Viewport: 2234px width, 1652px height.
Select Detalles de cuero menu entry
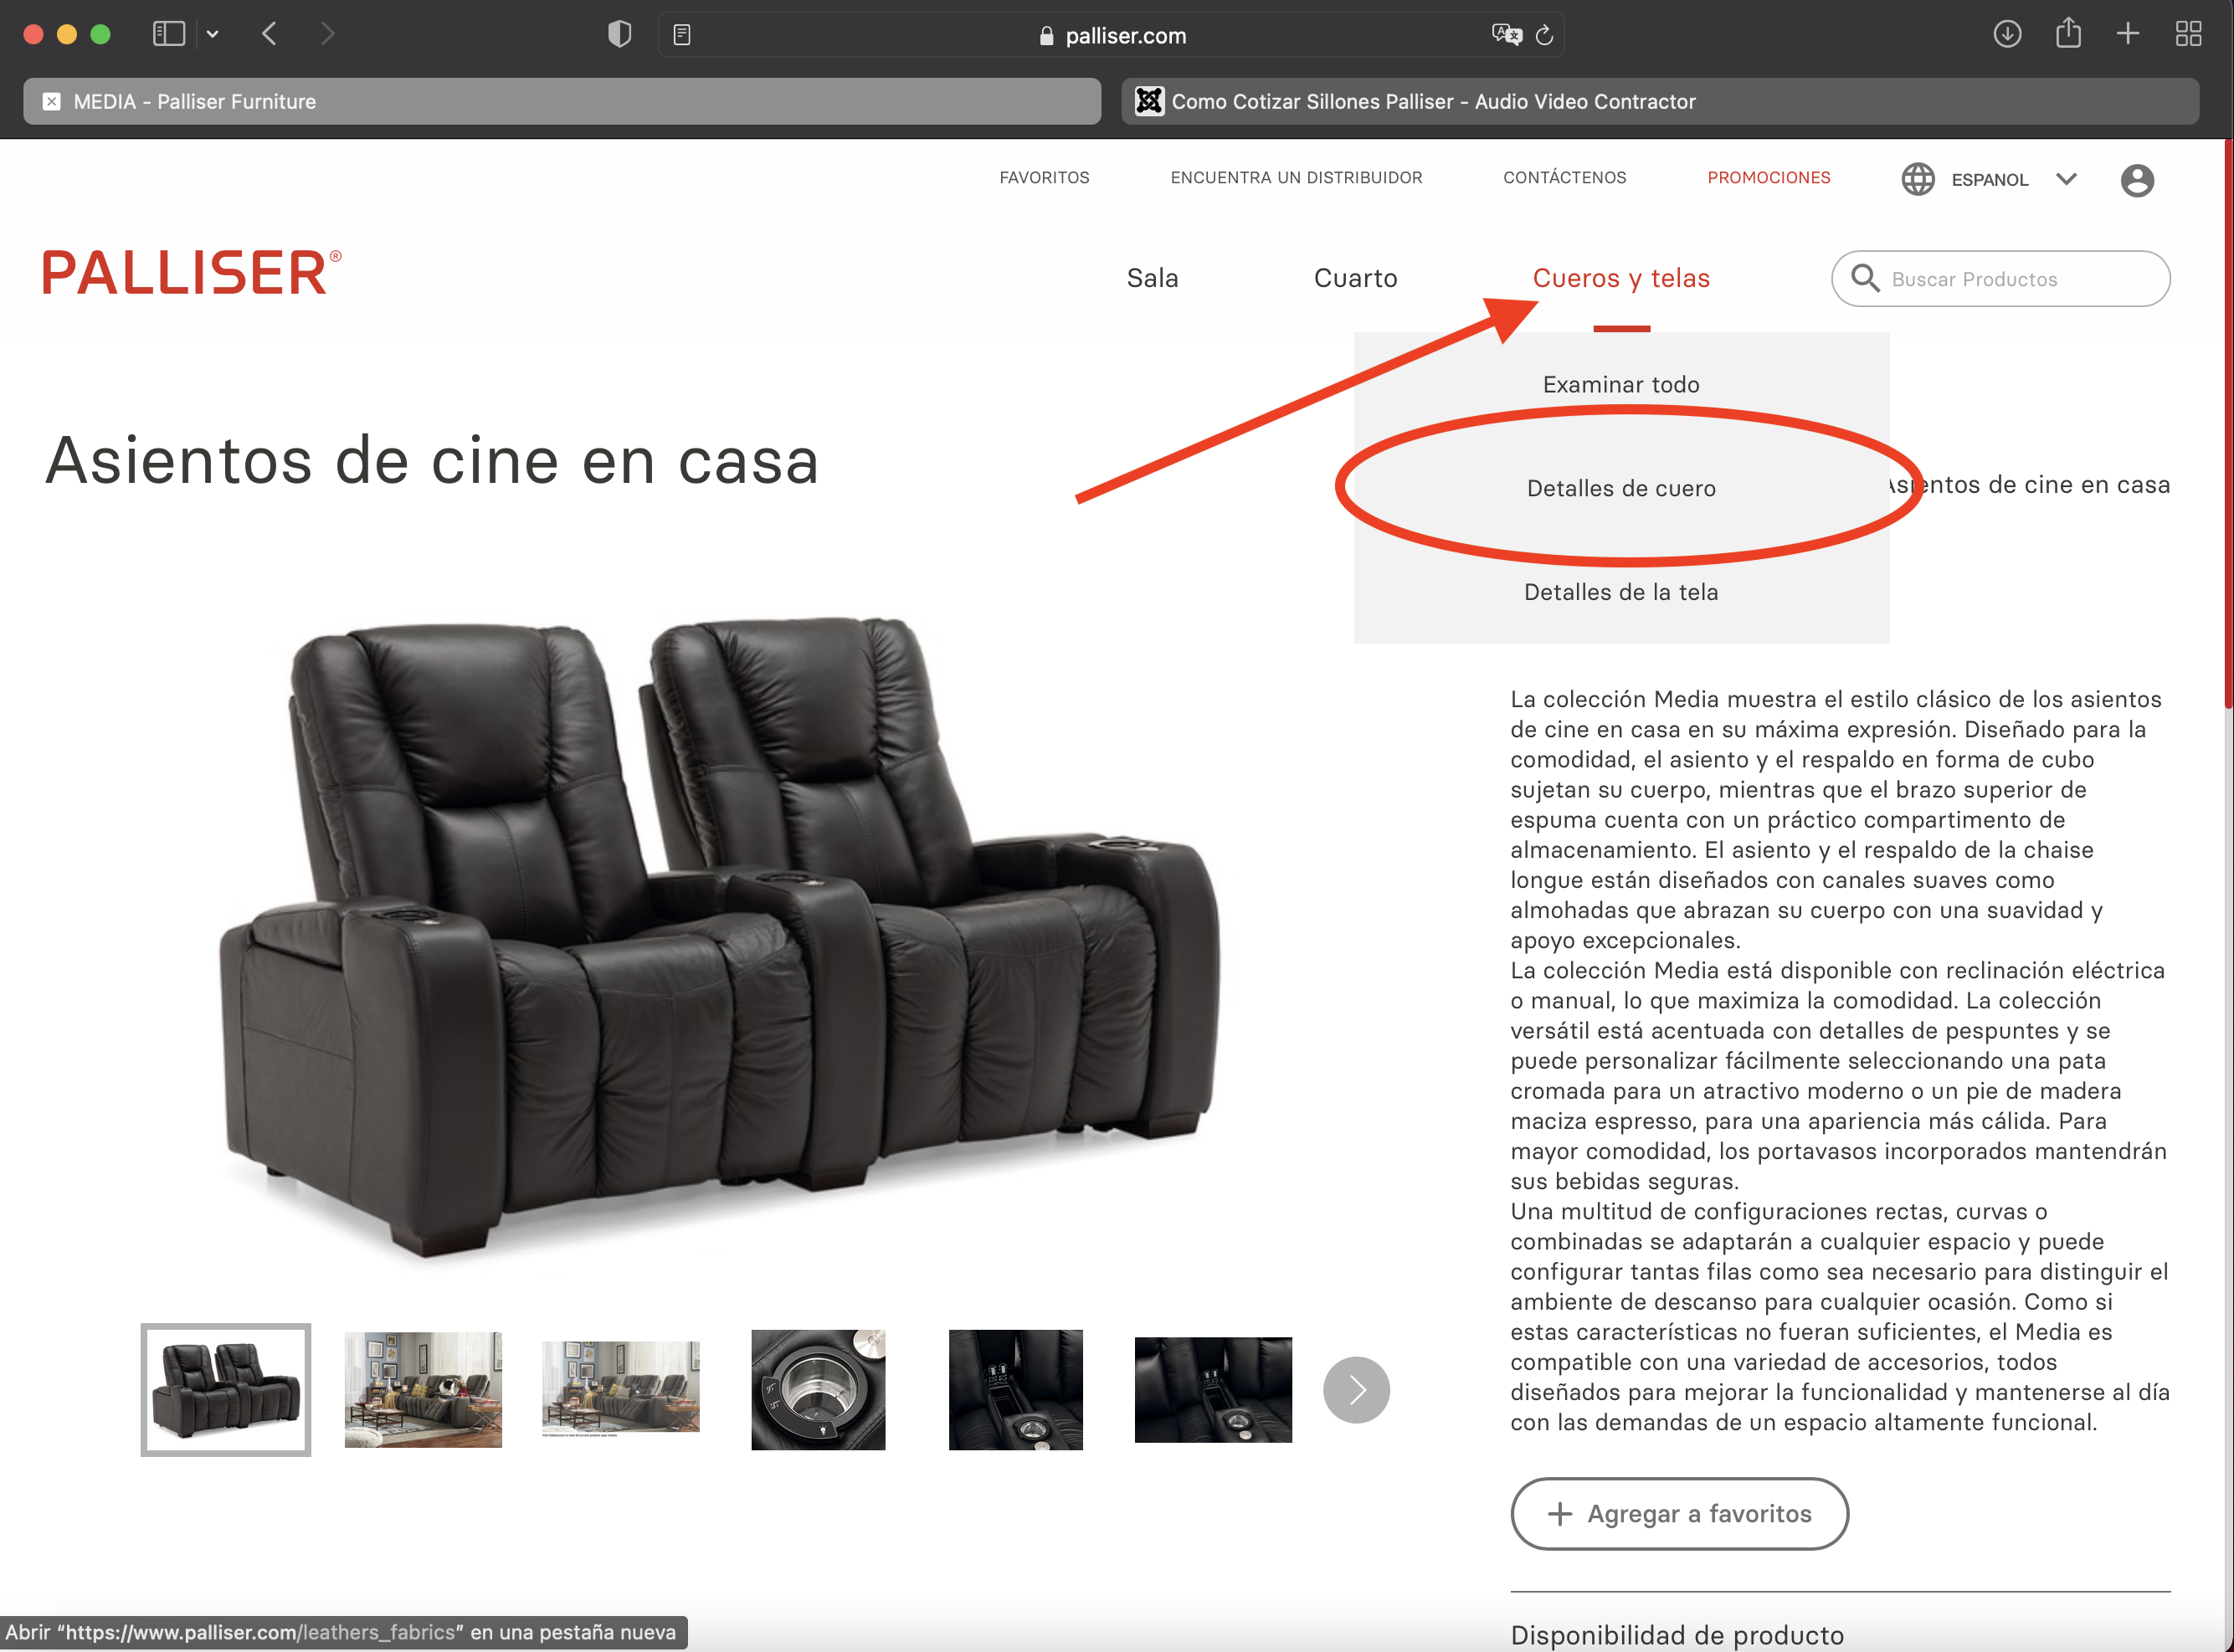(x=1621, y=488)
